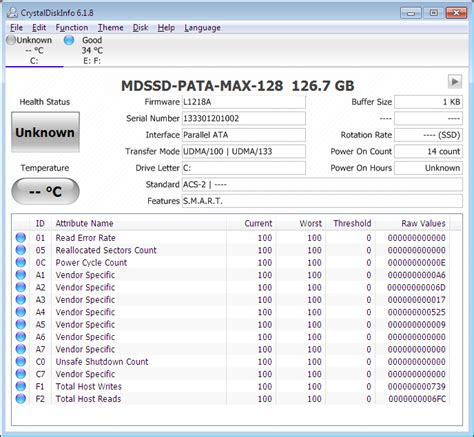Click status icon for attribute A3
Screen dimensions: 474x437
coord(21,299)
